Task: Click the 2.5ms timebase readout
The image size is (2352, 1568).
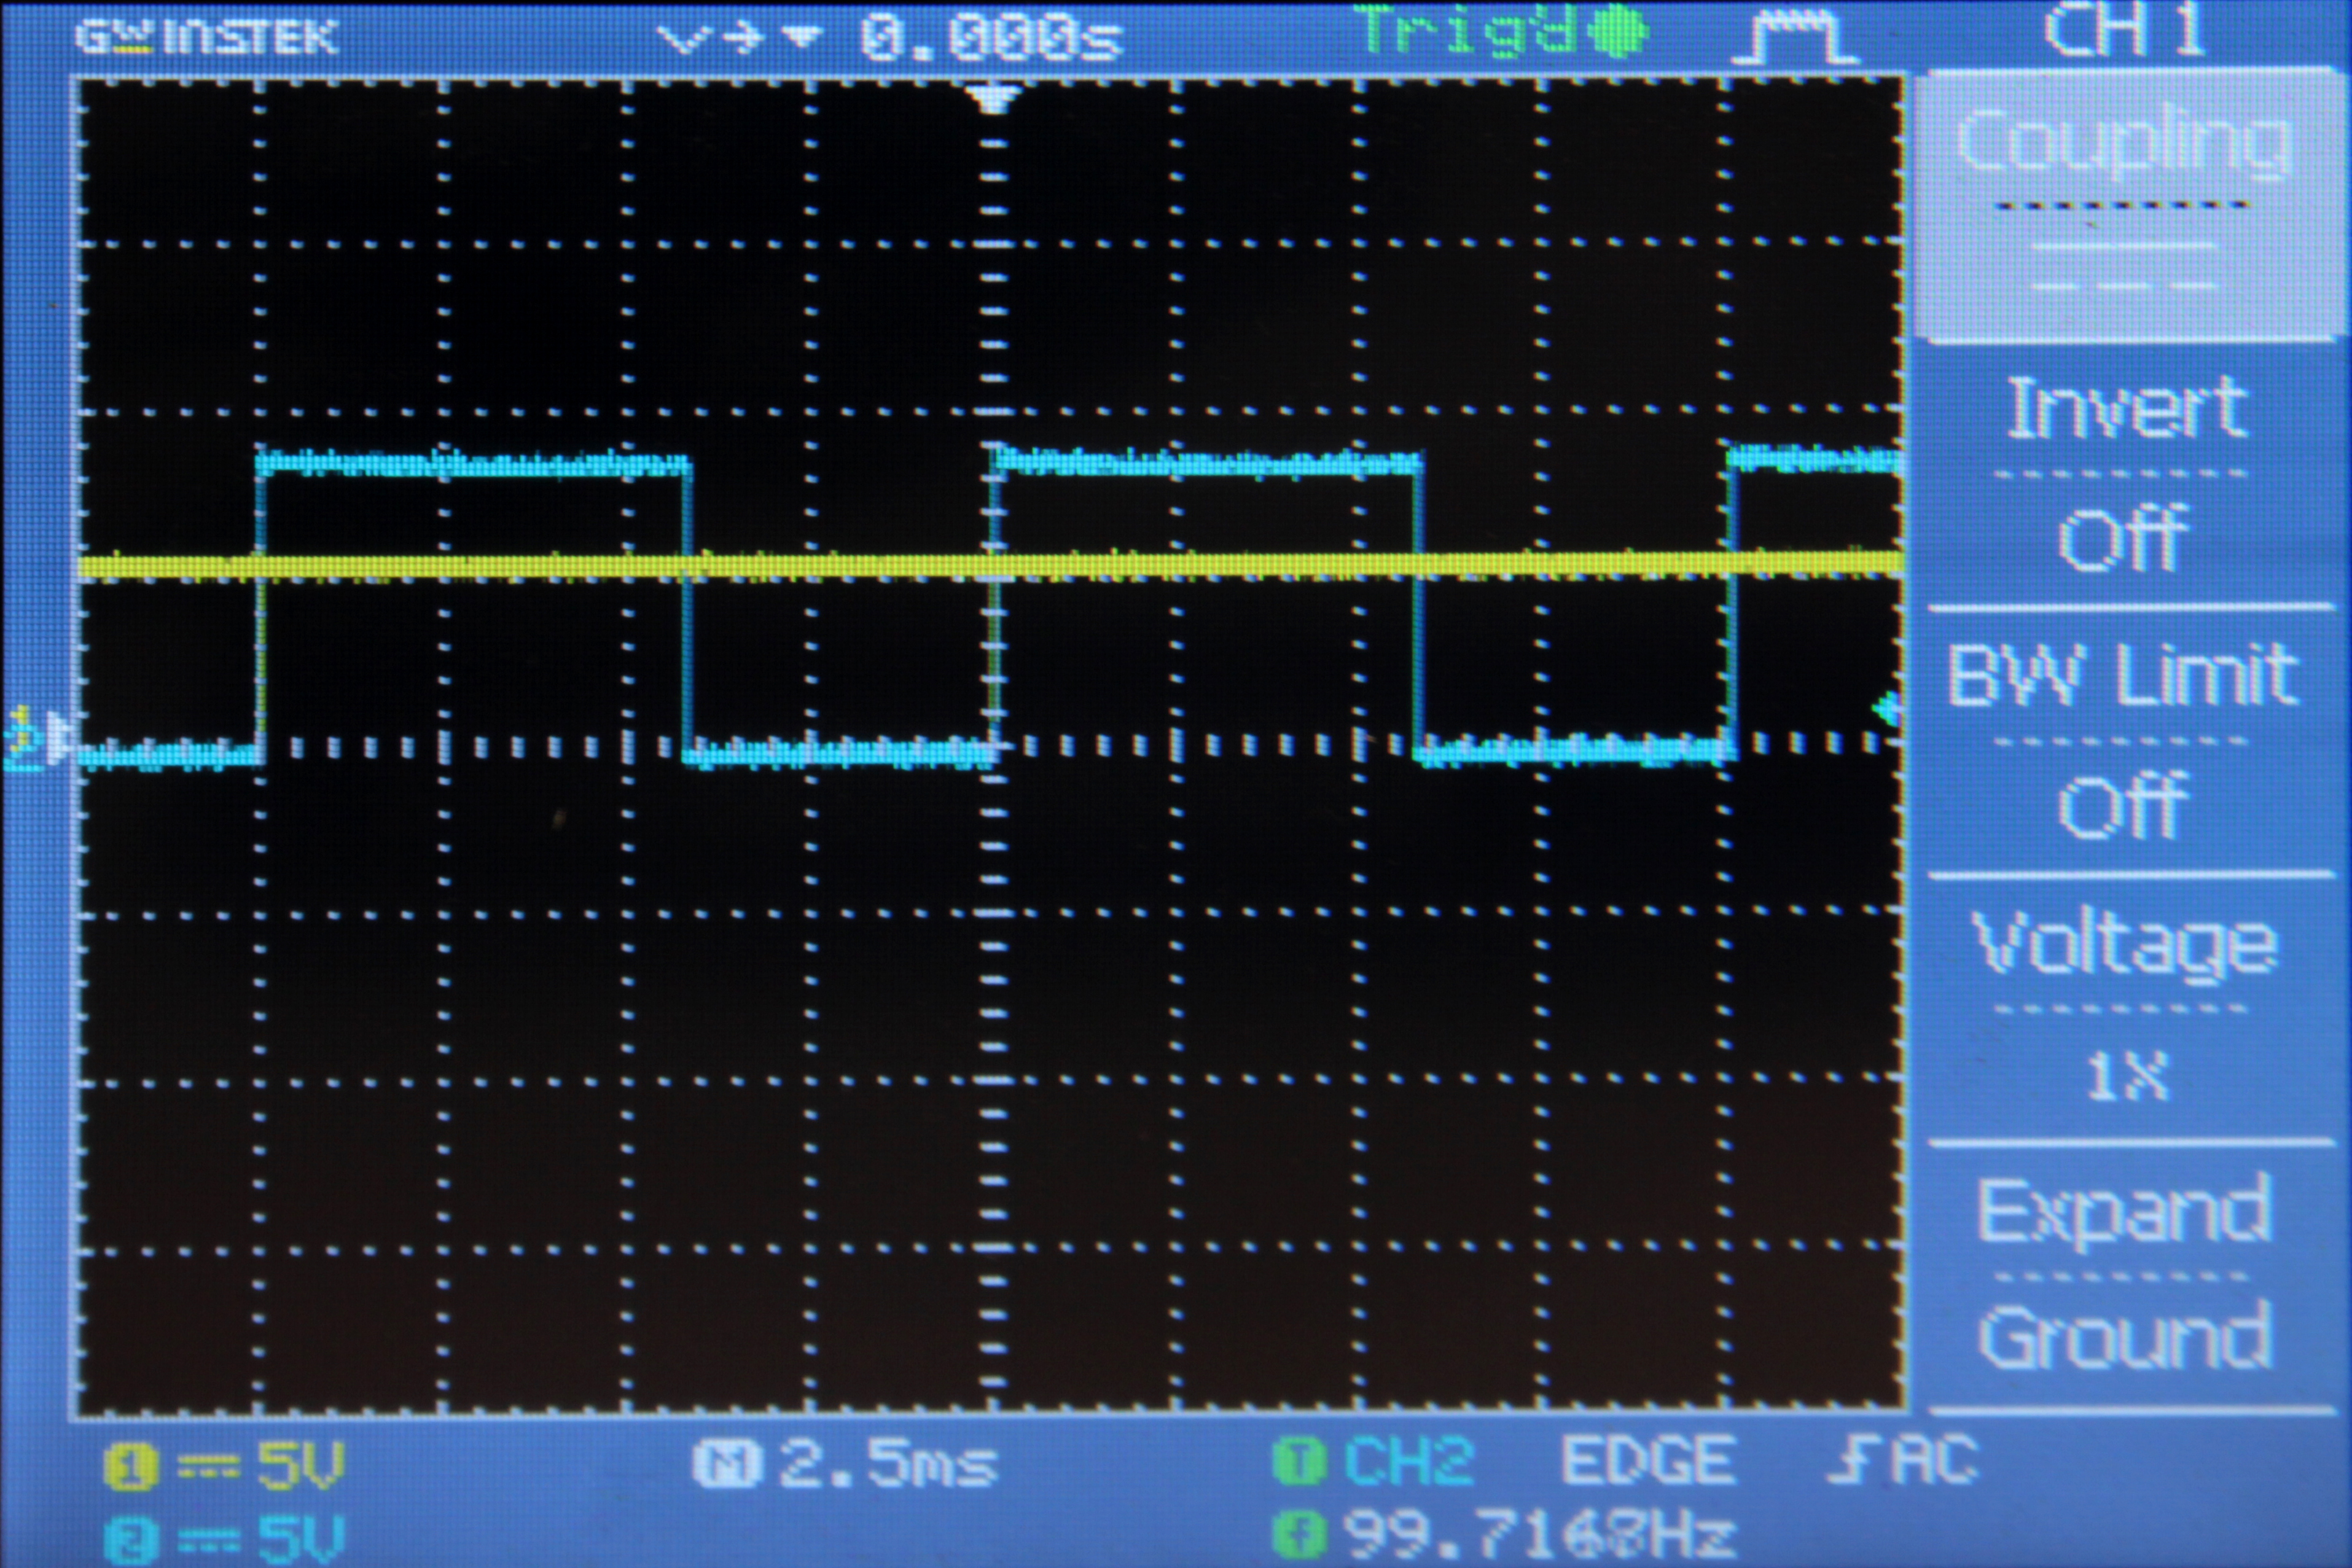Action: coord(888,1465)
